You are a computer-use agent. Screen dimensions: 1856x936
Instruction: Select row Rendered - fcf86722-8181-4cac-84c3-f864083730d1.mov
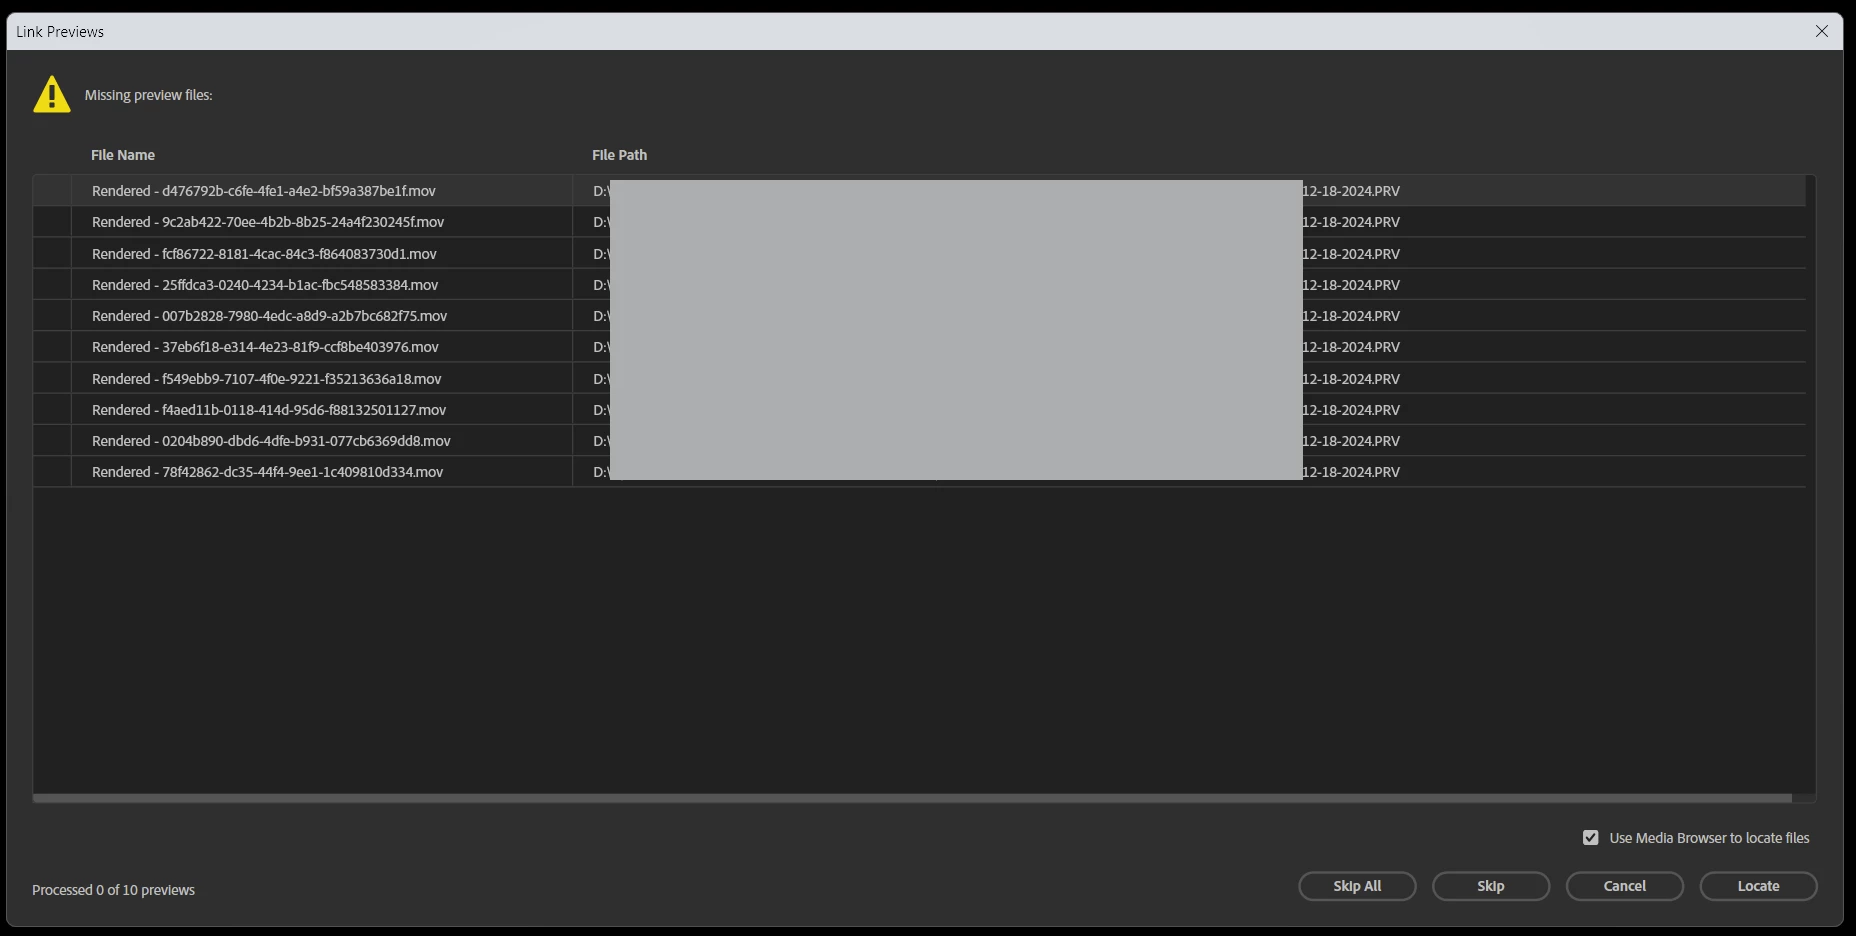coord(919,254)
